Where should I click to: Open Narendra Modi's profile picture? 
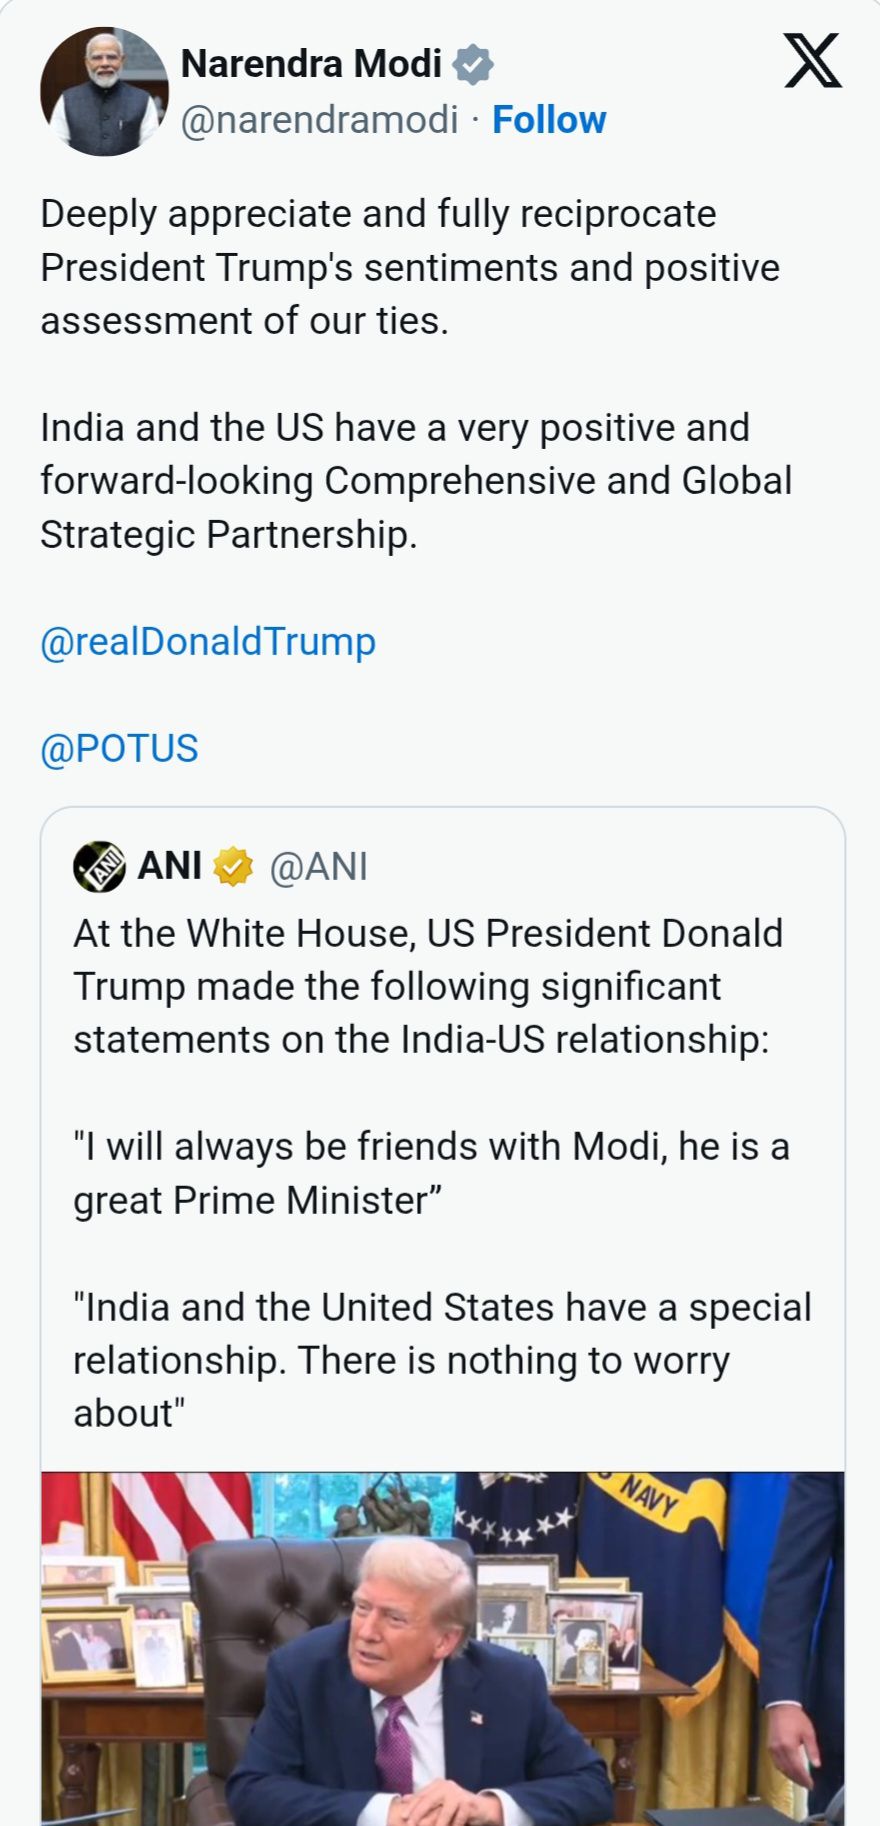click(104, 92)
